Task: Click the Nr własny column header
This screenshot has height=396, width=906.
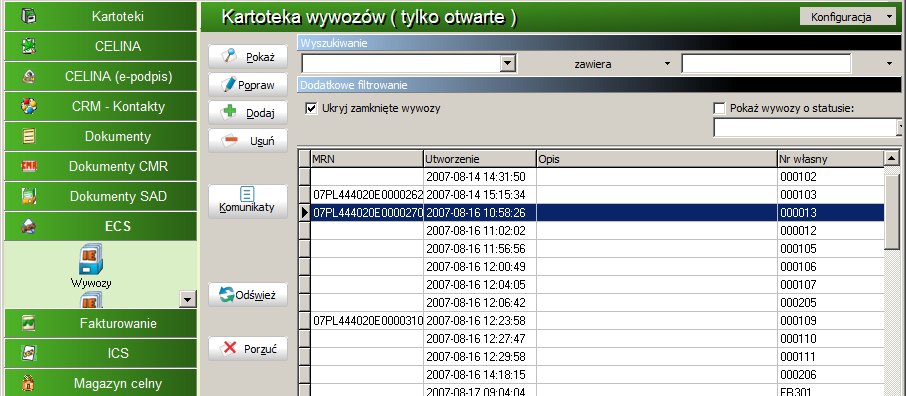Action: pos(830,158)
